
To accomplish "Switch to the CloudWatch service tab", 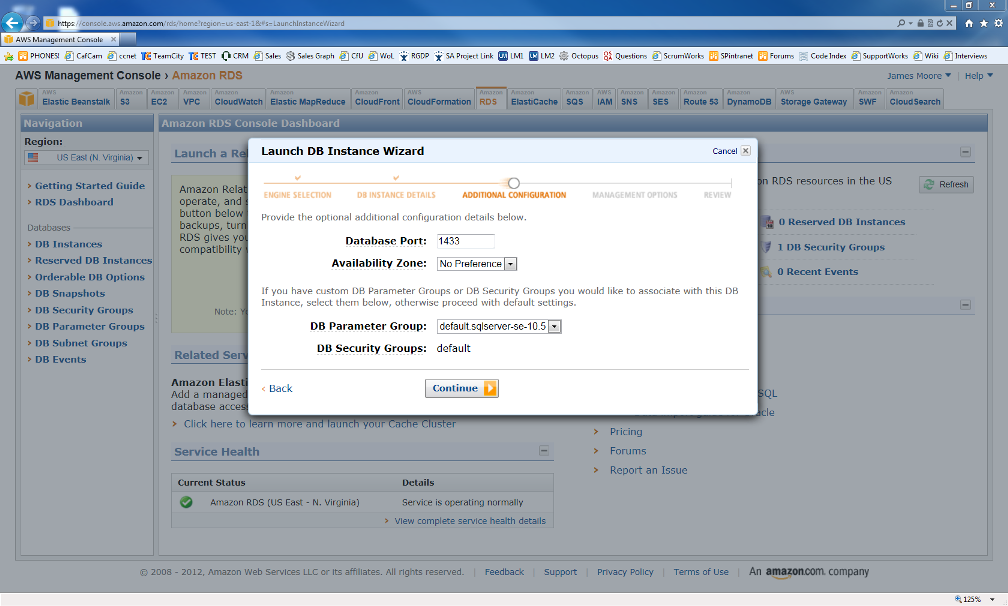I will pyautogui.click(x=238, y=98).
